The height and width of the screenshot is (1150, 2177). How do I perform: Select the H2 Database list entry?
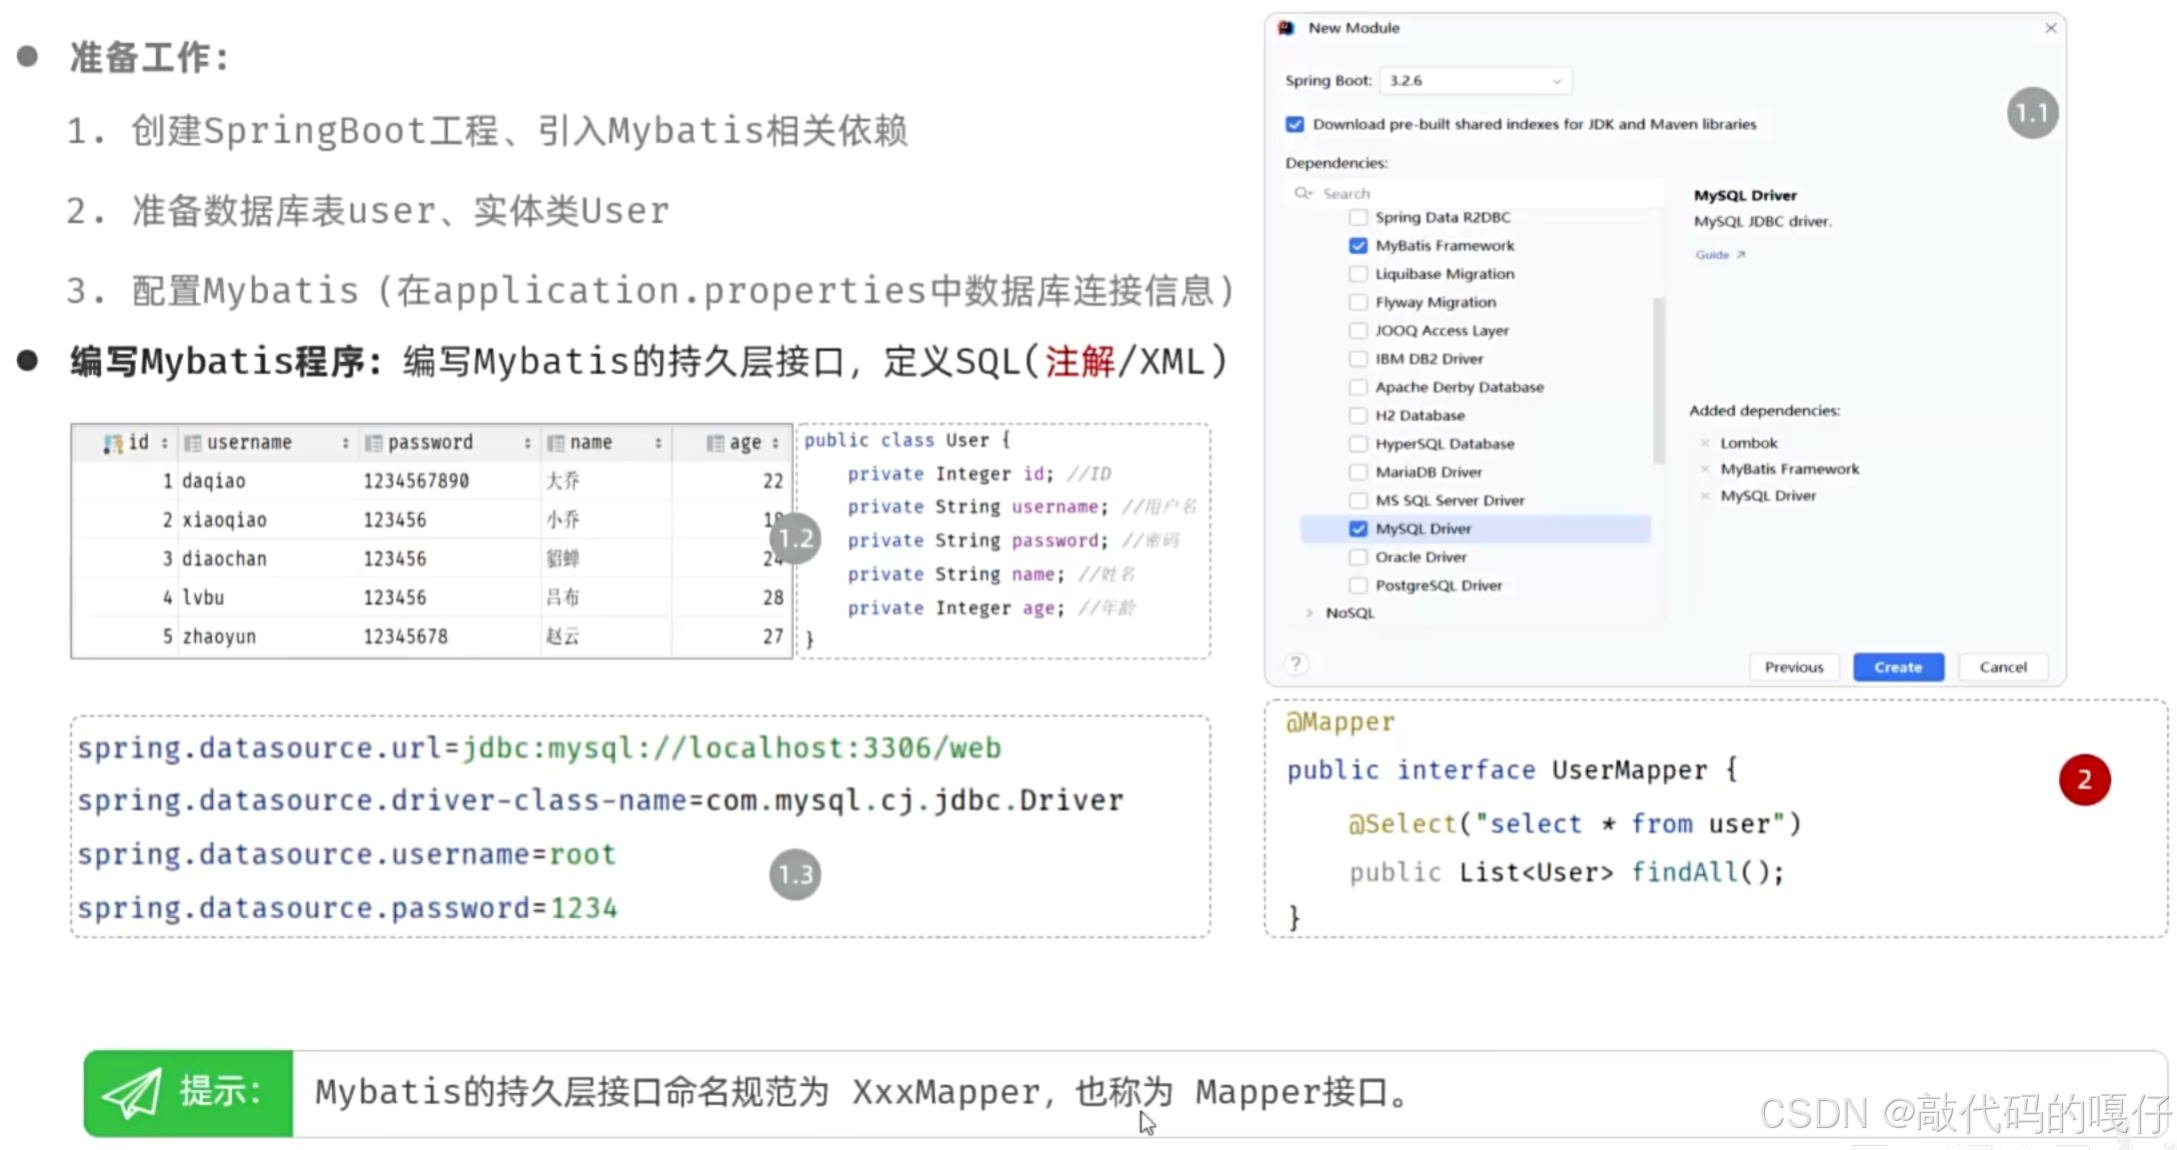click(1419, 415)
